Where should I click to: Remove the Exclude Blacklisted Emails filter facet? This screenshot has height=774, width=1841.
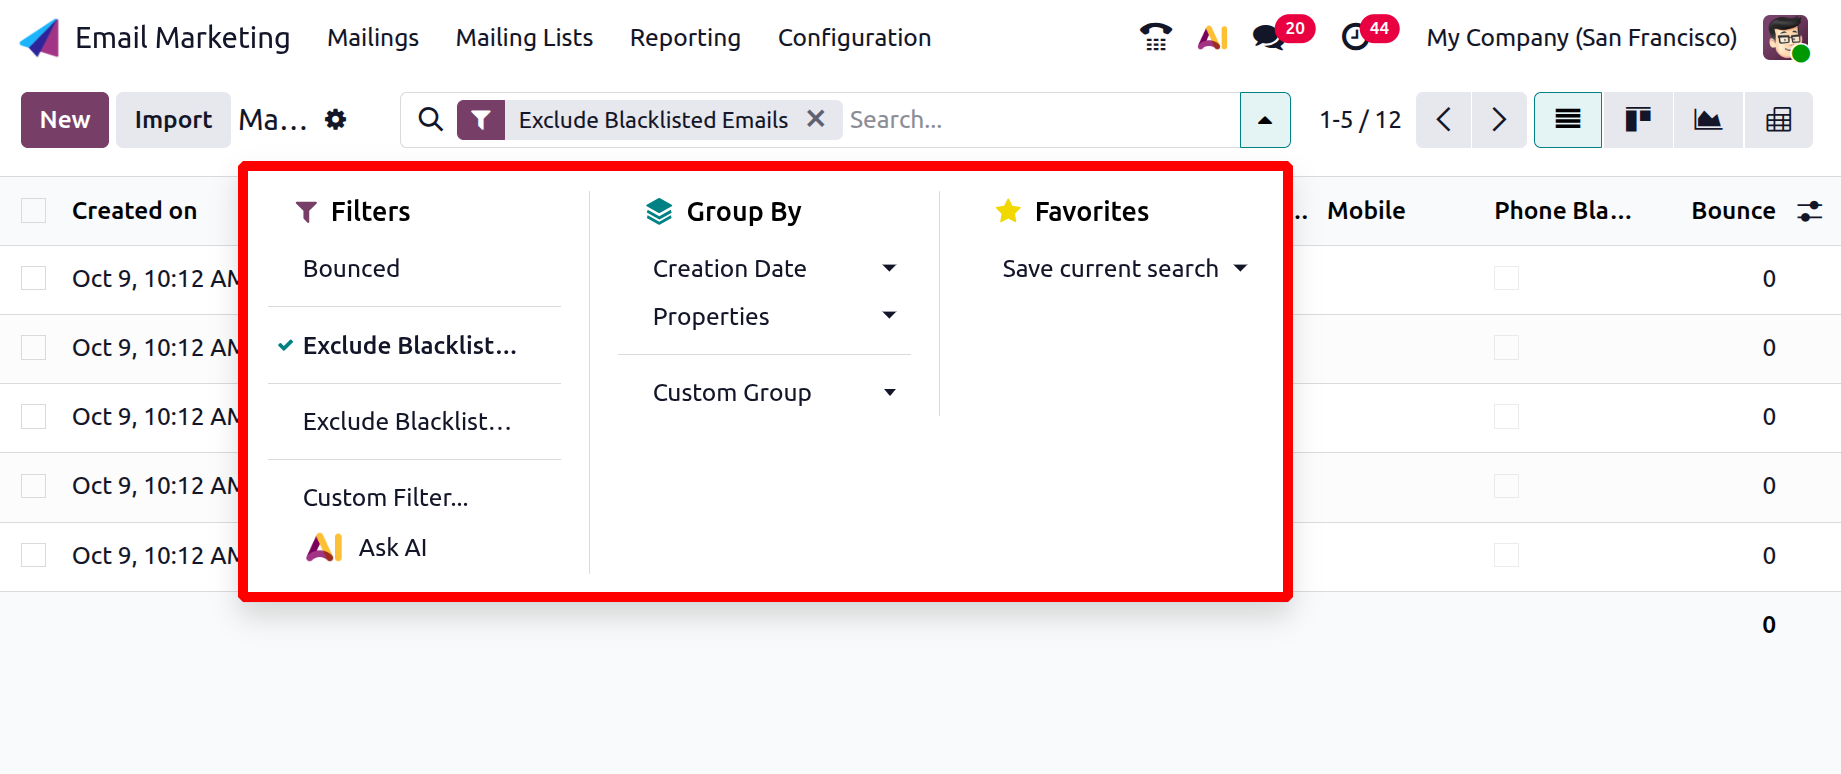[x=816, y=119]
